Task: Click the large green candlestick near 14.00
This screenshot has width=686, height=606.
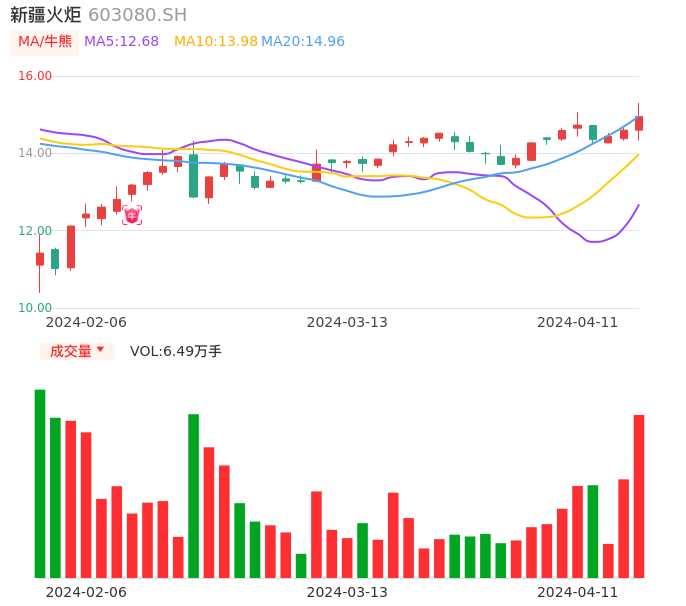Action: tap(193, 175)
